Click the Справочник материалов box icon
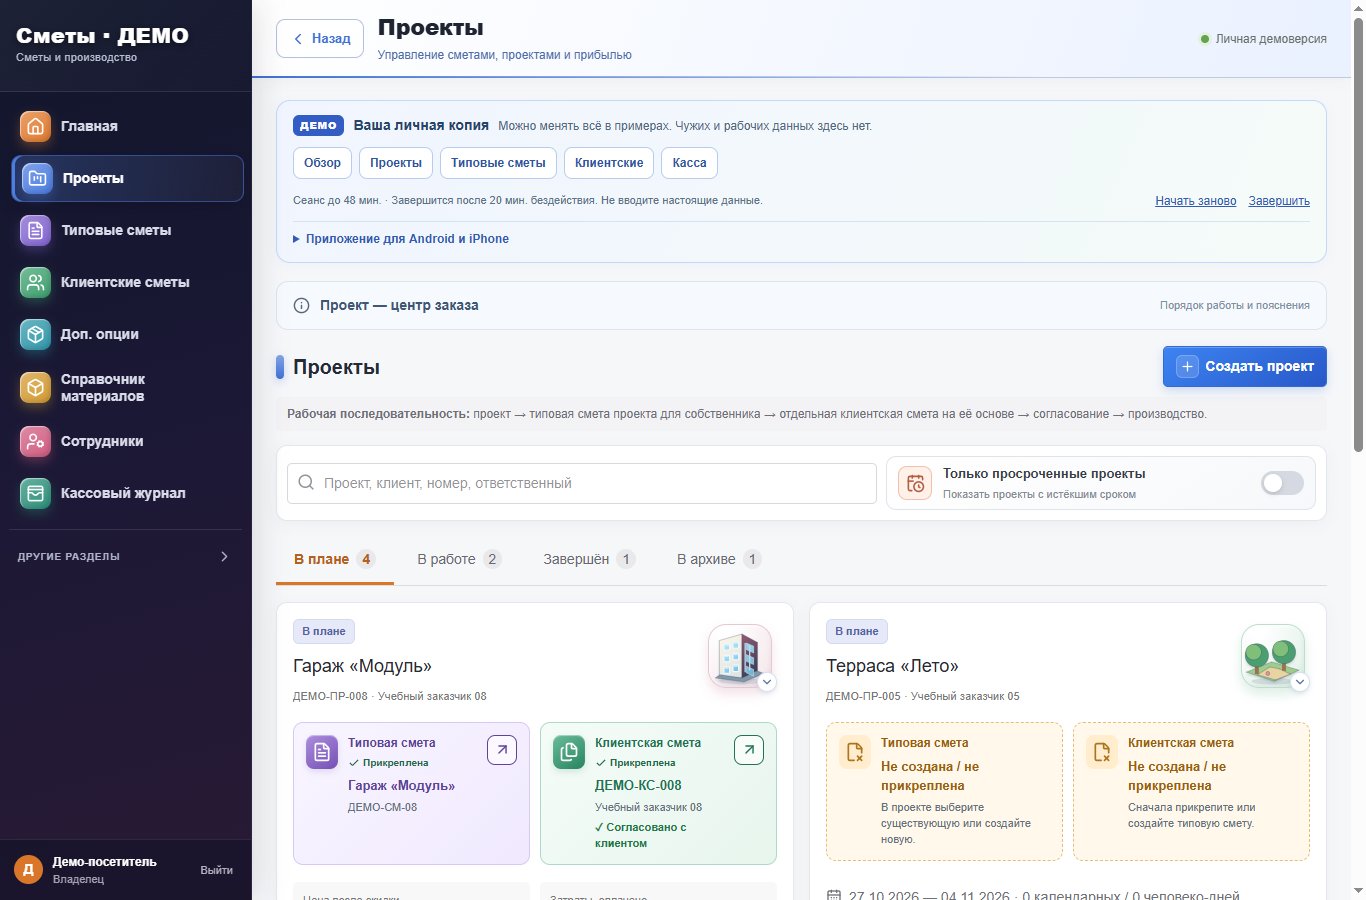This screenshot has width=1366, height=900. tap(35, 387)
